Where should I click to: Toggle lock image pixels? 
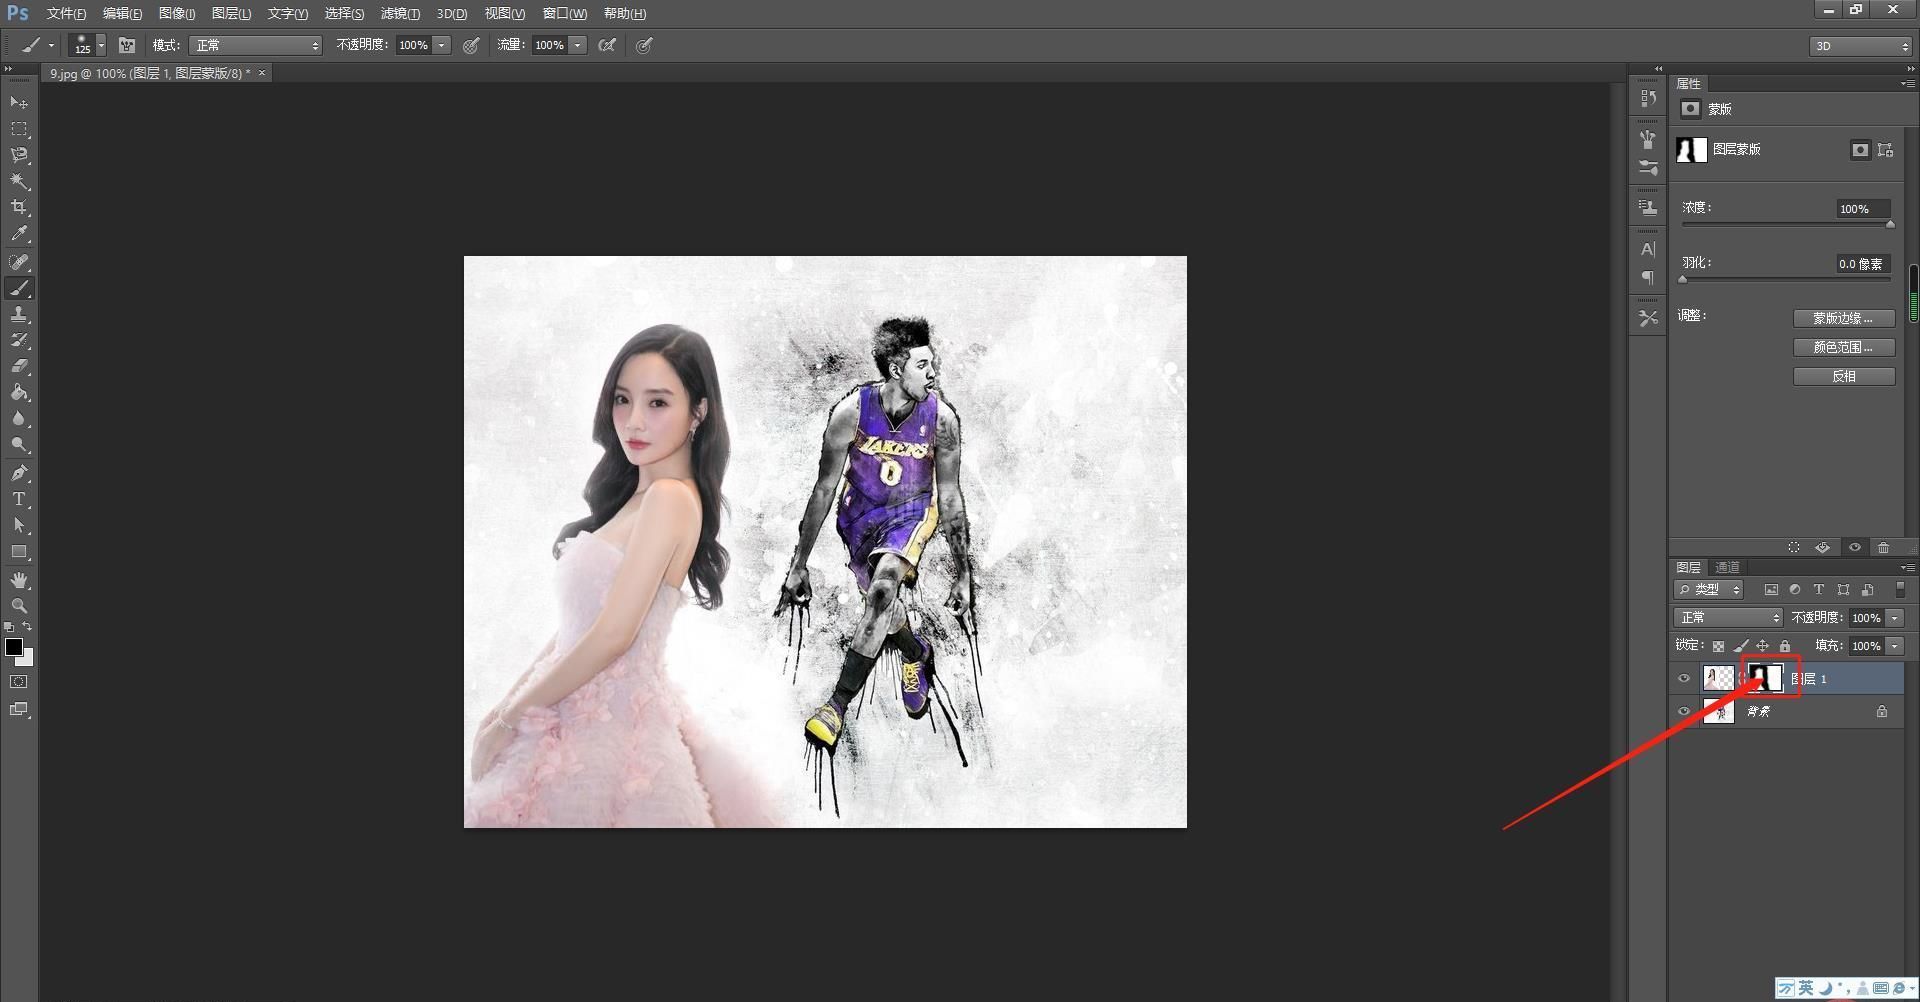pyautogui.click(x=1741, y=646)
